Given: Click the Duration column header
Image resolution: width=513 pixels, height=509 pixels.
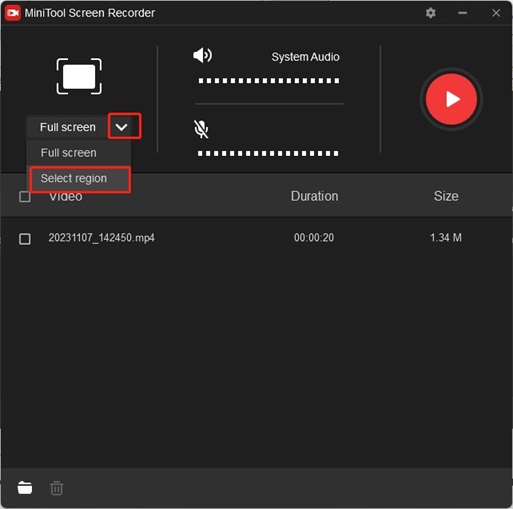Looking at the screenshot, I should click(x=314, y=196).
